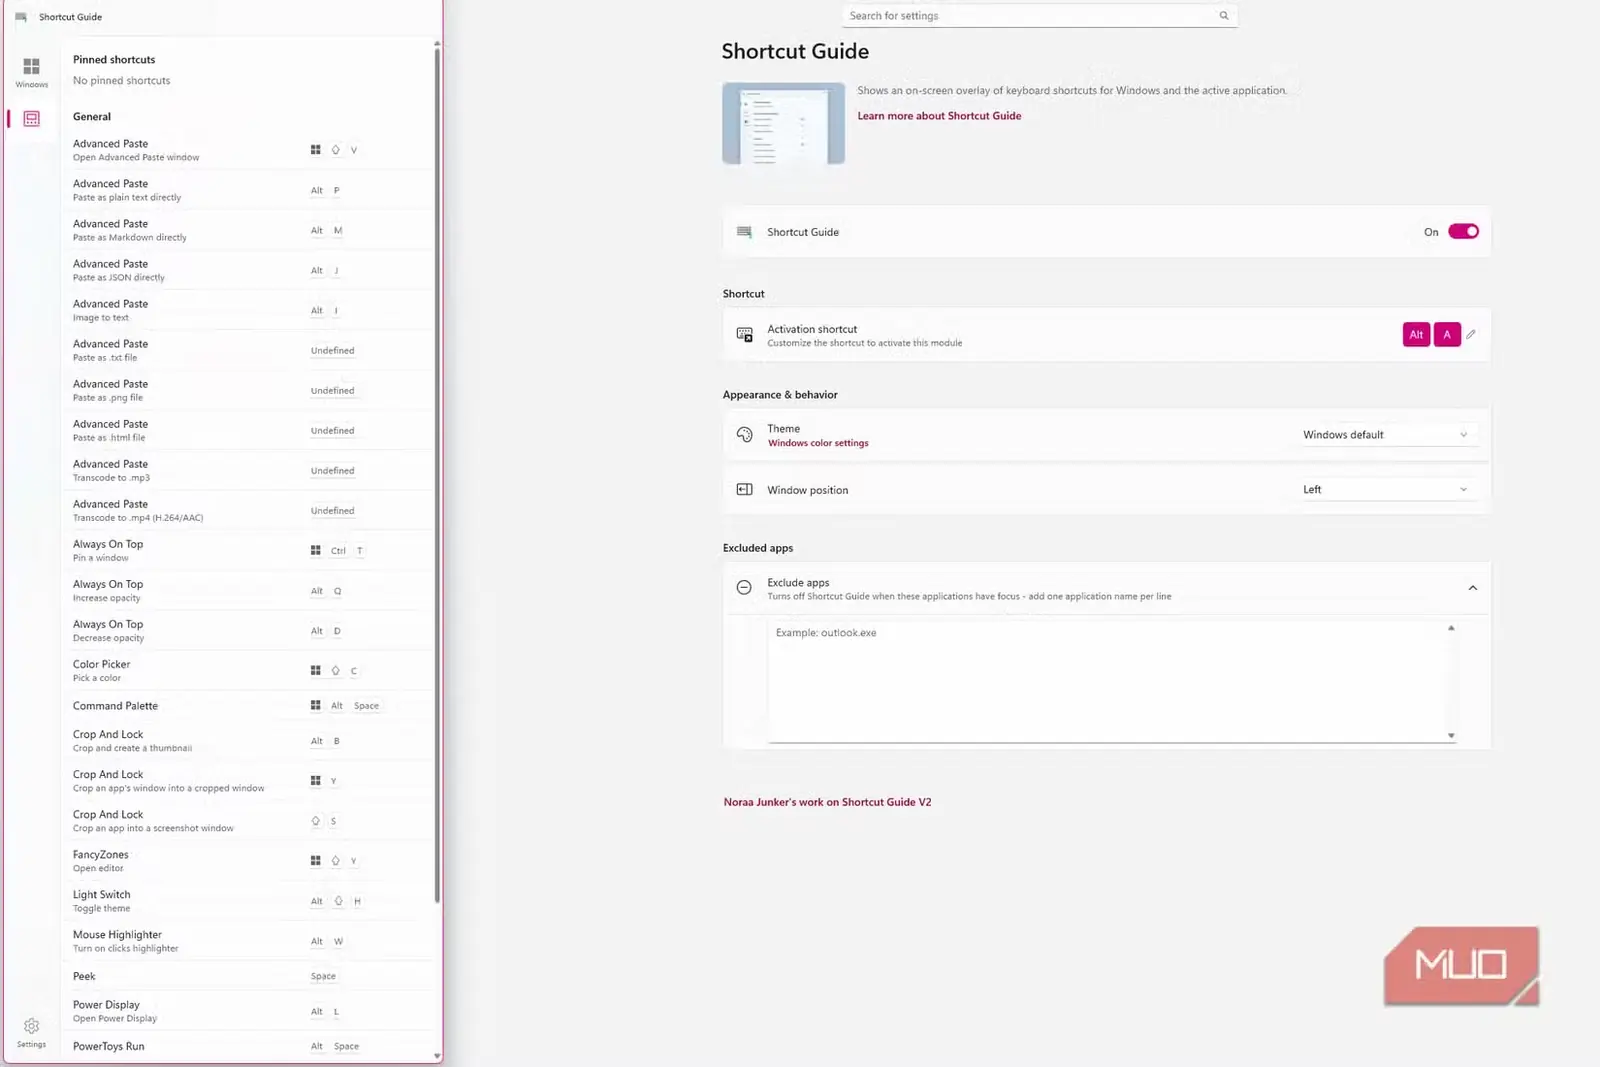The height and width of the screenshot is (1067, 1600).
Task: Select Crop and create a thumbnail row
Action: 247,740
